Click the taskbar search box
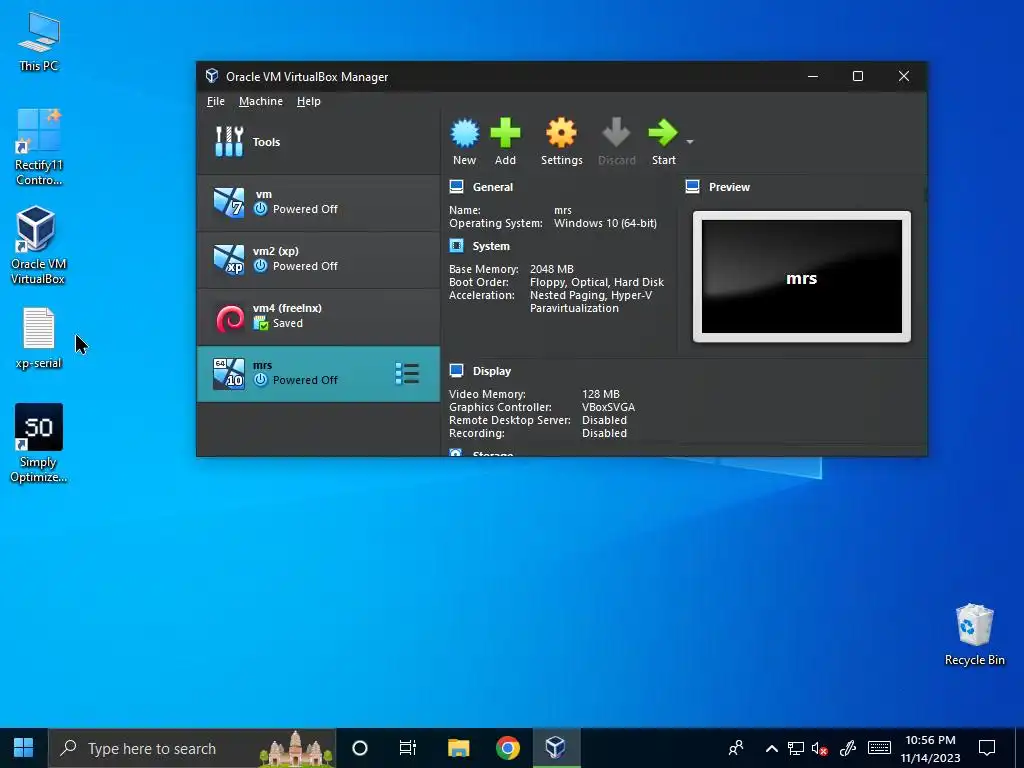 coord(192,748)
